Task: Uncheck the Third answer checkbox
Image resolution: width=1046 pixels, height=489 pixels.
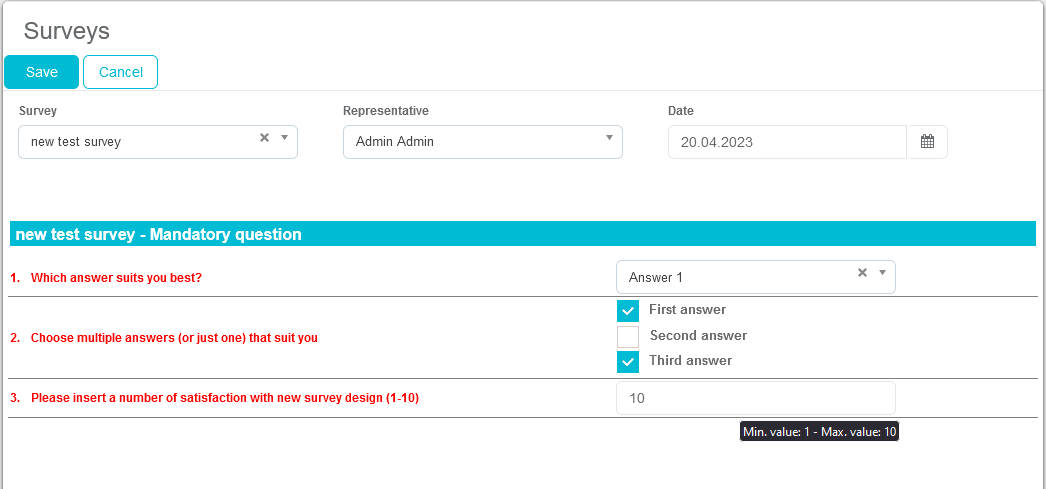Action: tap(628, 361)
